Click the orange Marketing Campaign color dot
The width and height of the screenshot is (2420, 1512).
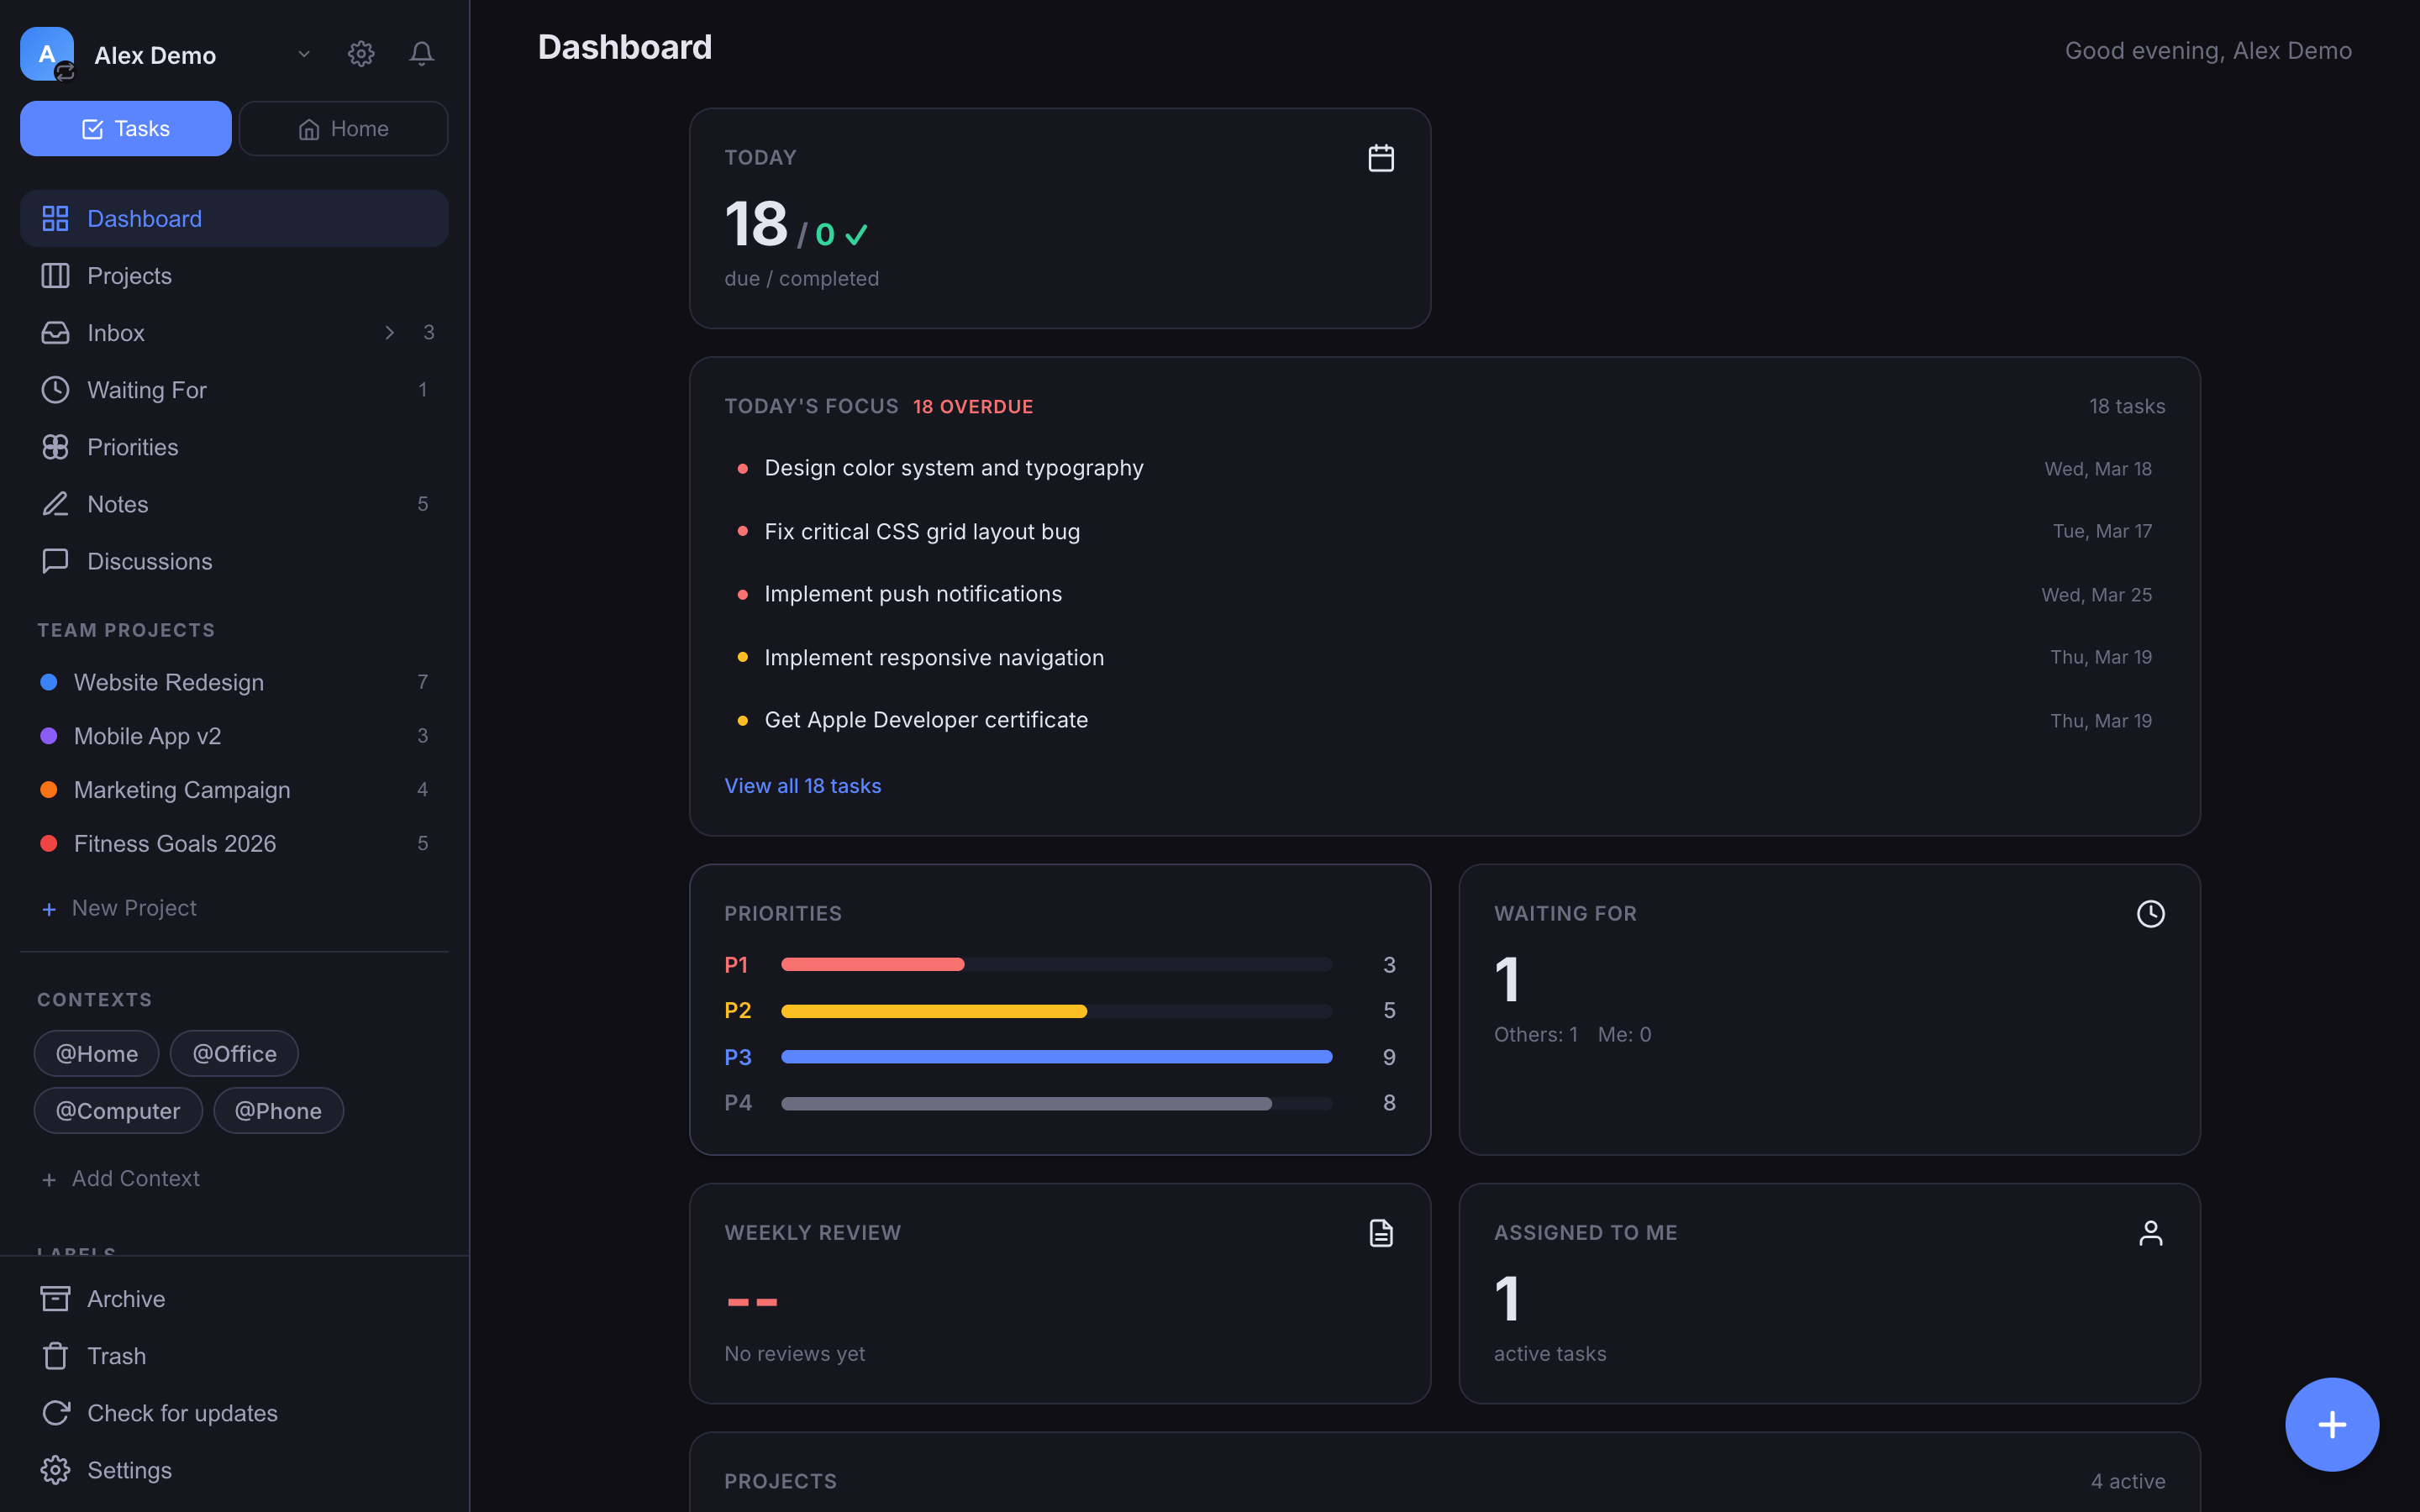48,790
